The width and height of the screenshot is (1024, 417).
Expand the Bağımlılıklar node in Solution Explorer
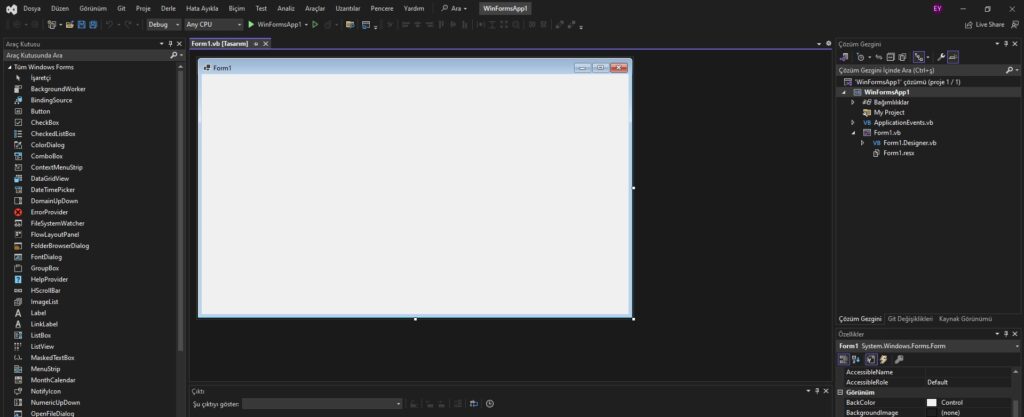[x=852, y=102]
